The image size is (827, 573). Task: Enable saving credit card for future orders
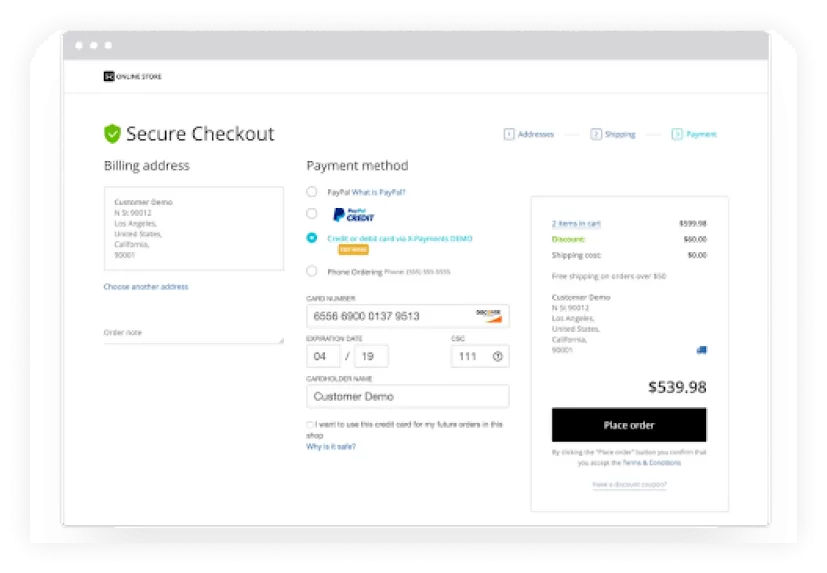click(310, 425)
